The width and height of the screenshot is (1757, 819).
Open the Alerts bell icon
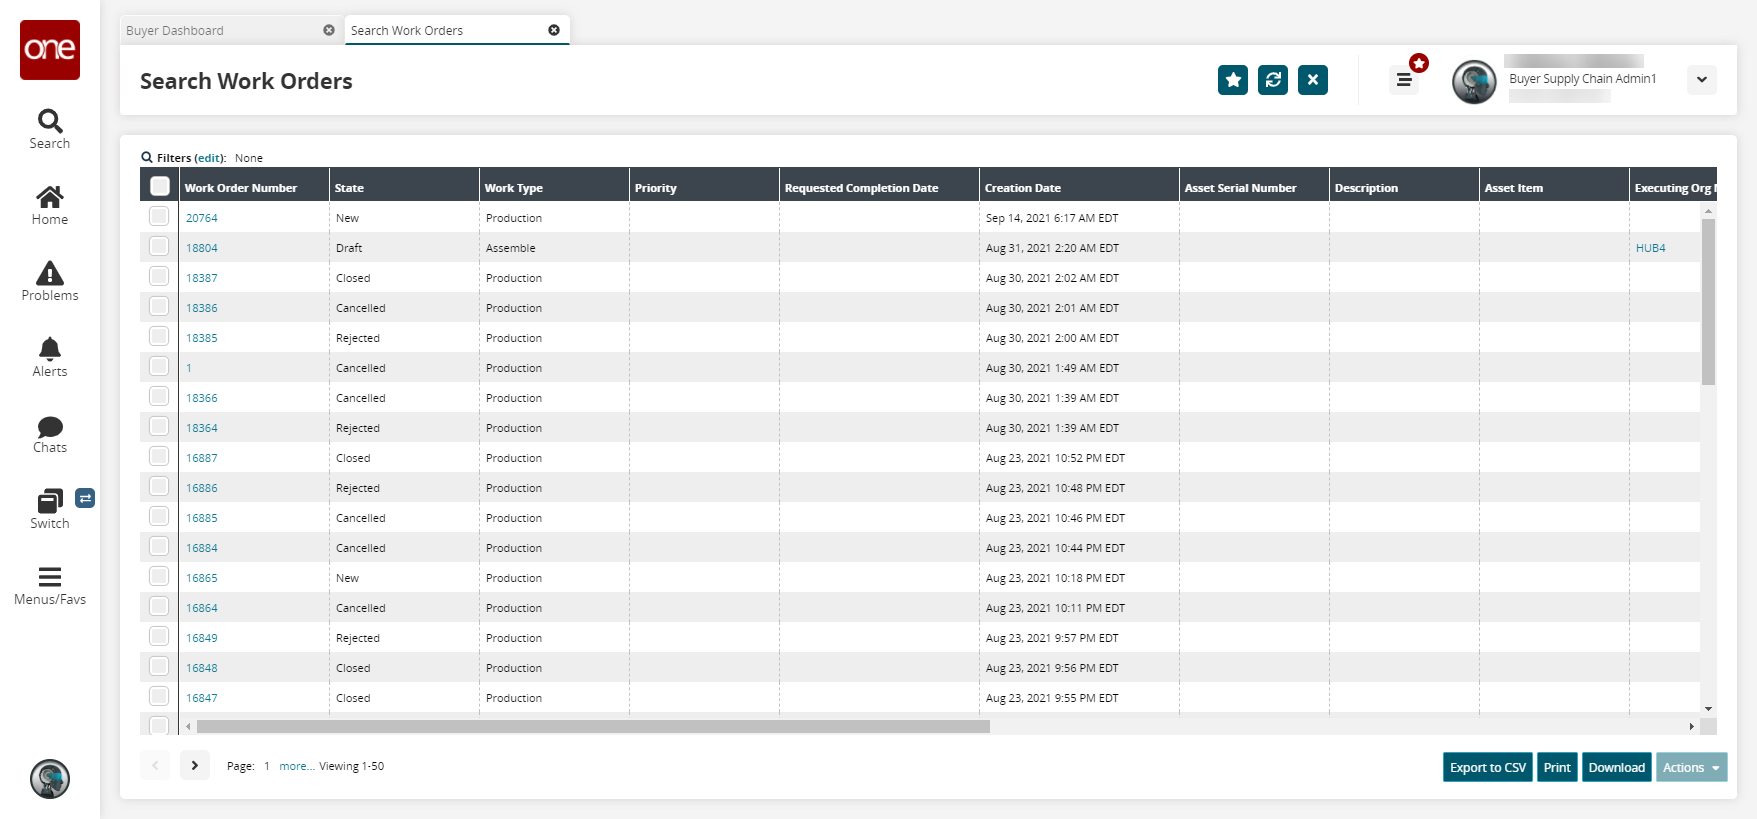[x=50, y=349]
